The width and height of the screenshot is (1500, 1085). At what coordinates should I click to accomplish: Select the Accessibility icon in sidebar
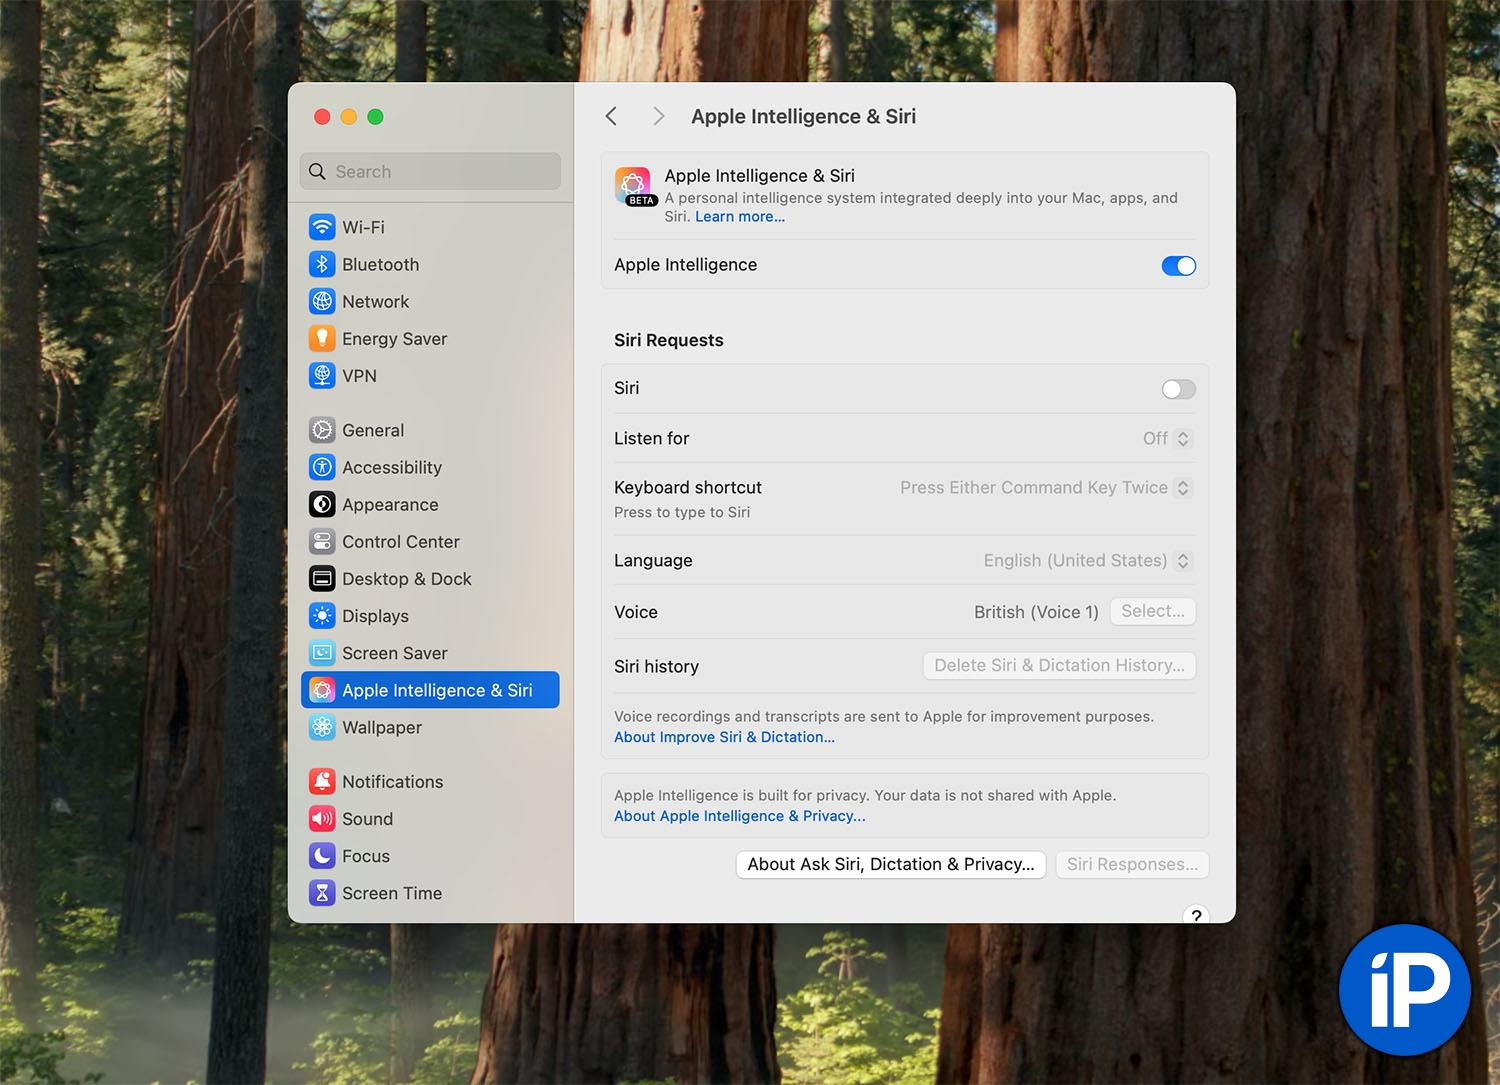pyautogui.click(x=322, y=467)
